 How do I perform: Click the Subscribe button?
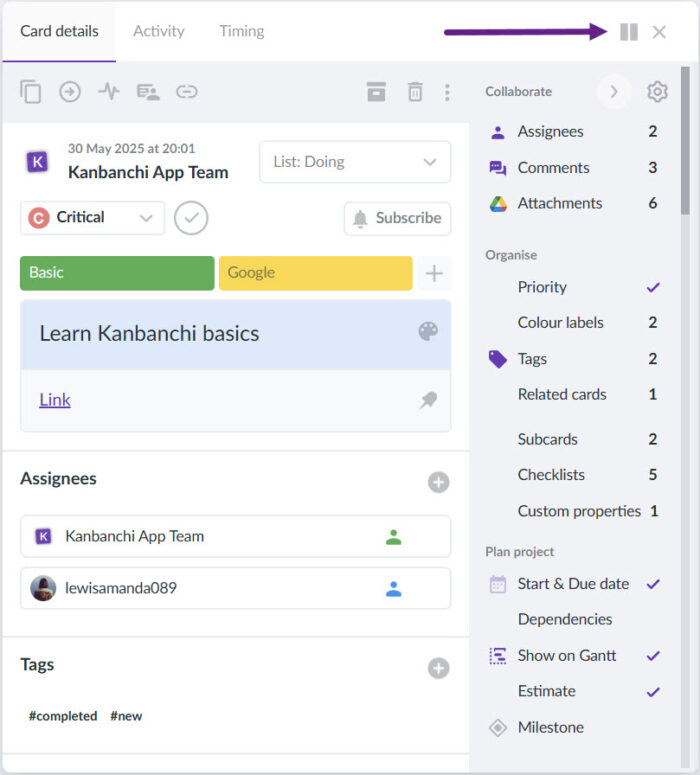tap(397, 218)
